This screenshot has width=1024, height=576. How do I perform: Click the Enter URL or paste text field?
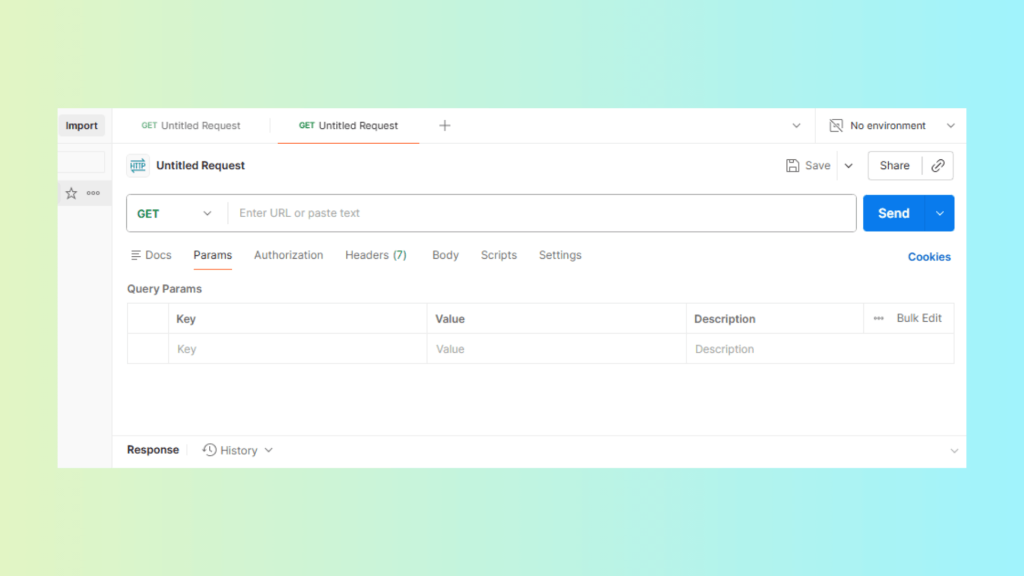540,213
